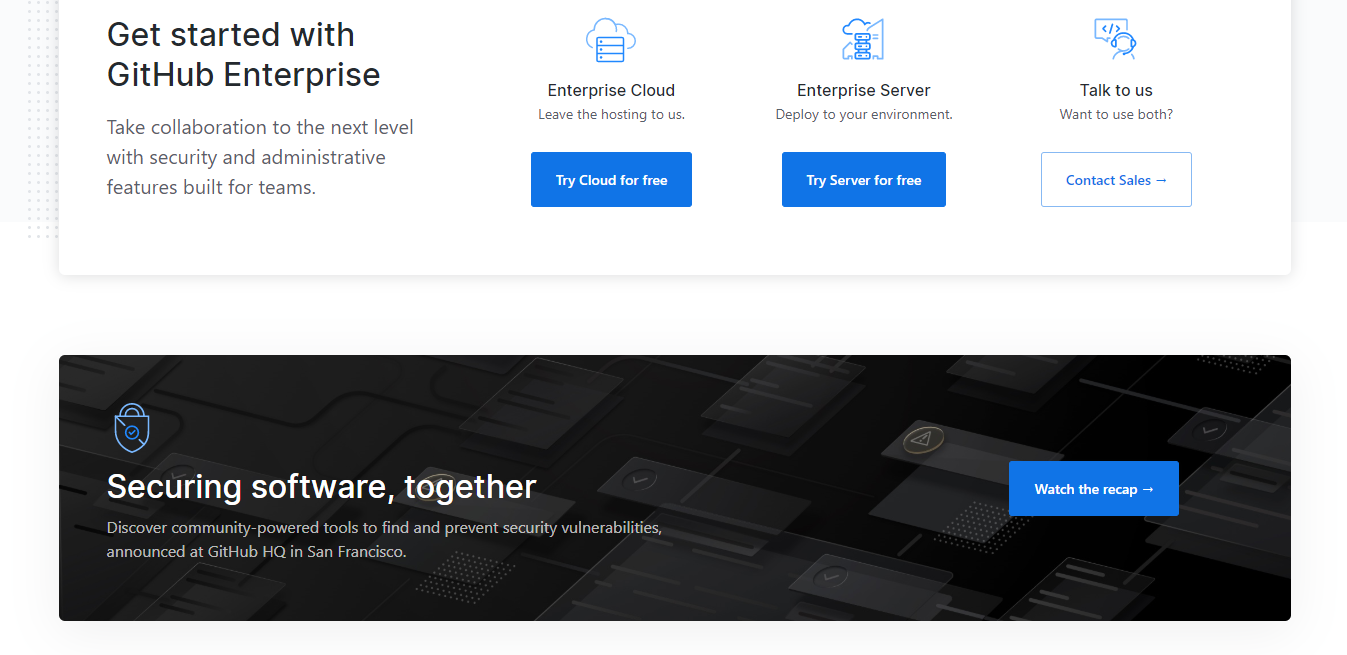Click the Try Server for free button
Screen dimensions: 1347x655
coord(864,180)
